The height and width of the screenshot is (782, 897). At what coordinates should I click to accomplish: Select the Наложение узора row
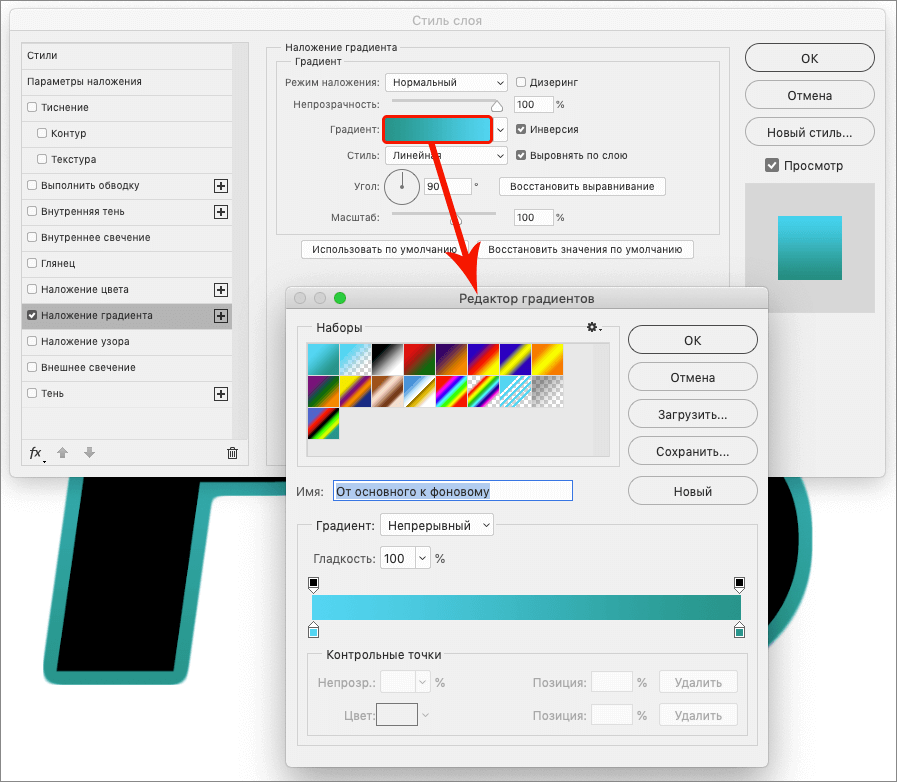[127, 342]
